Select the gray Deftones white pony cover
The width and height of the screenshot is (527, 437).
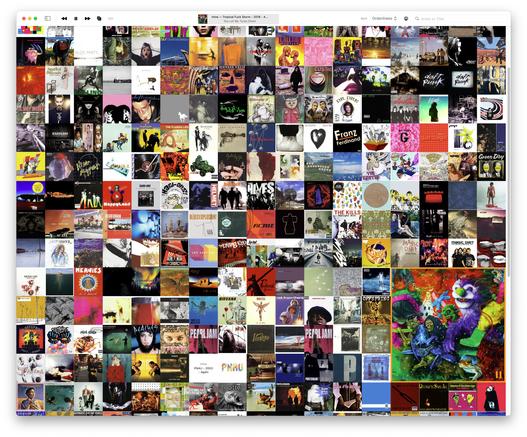point(174,109)
